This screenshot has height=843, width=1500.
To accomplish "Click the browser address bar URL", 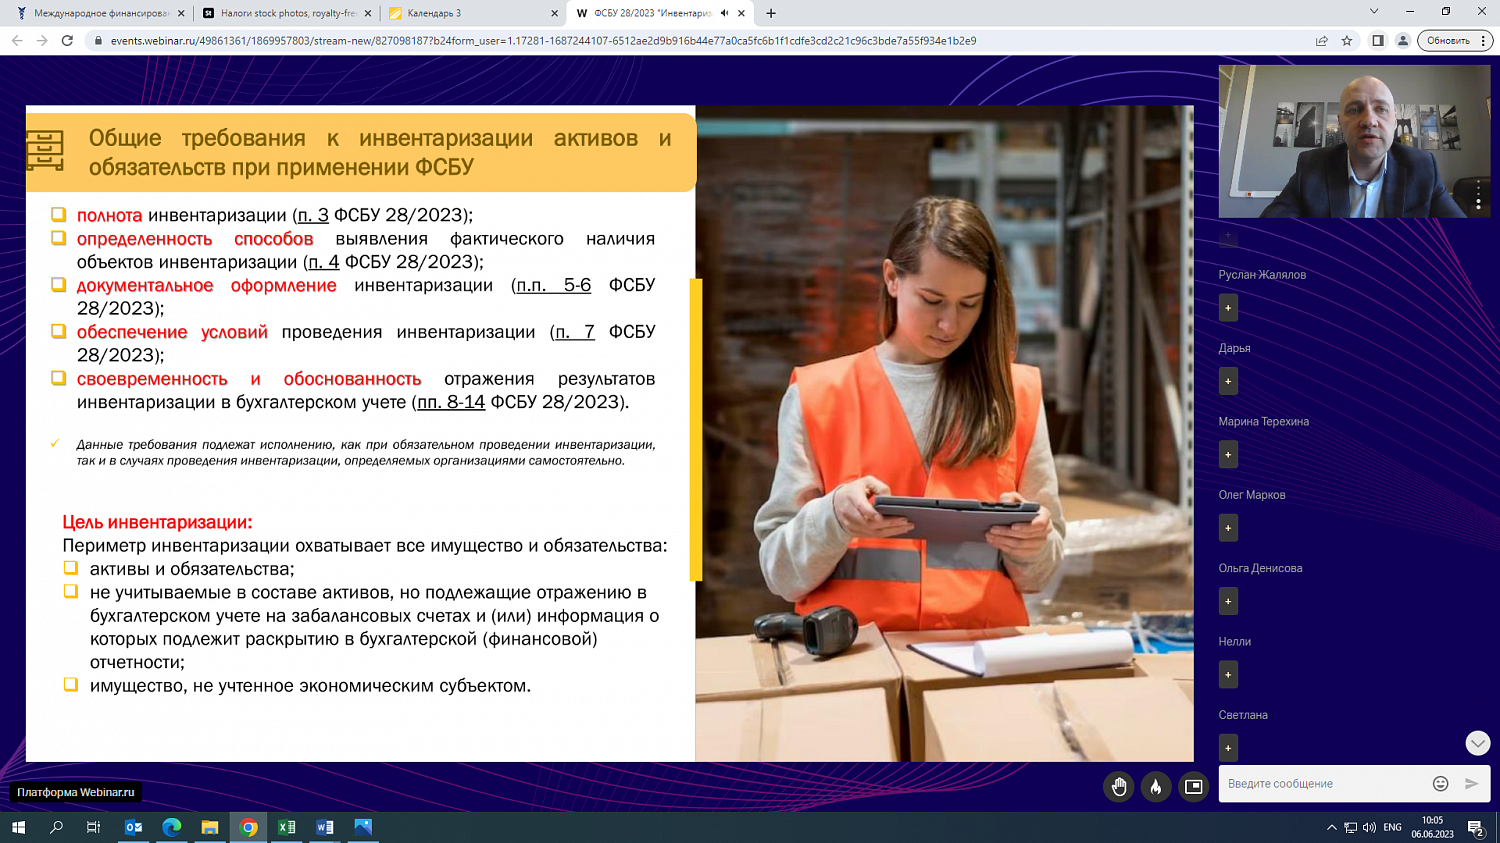I will click(x=543, y=41).
